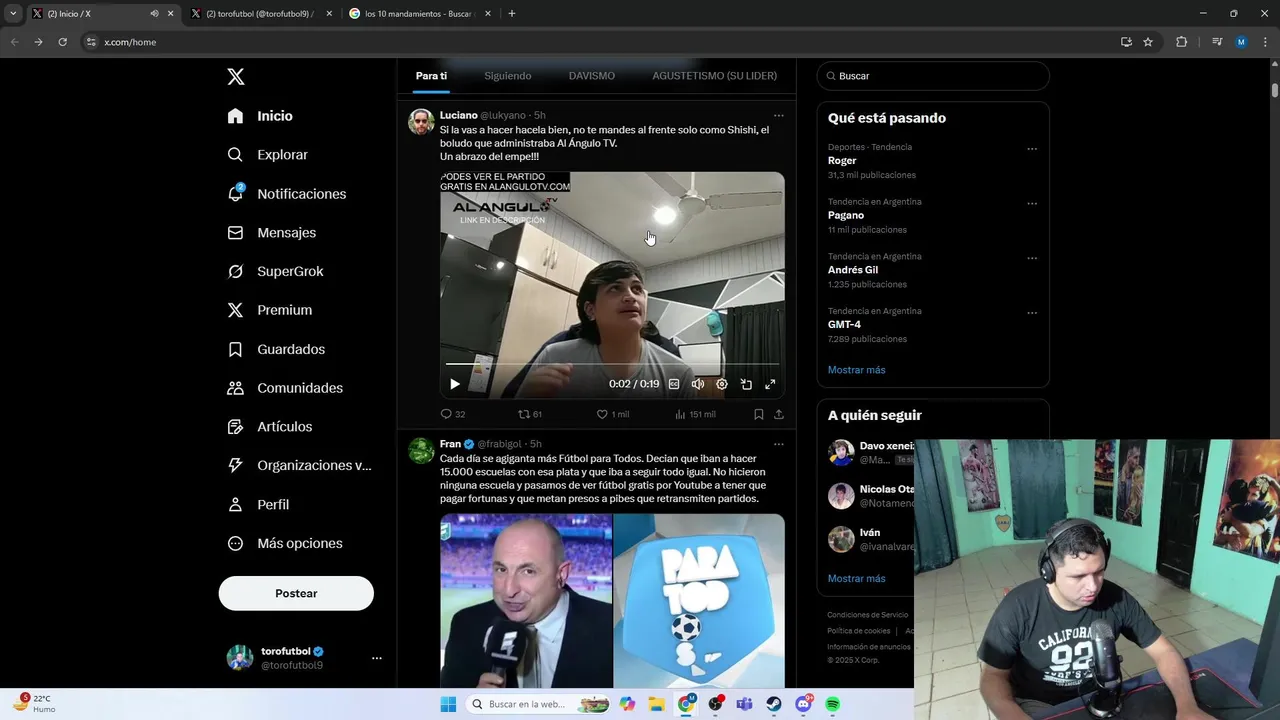
Task: Bookmark this page with star icon
Action: 1148,42
